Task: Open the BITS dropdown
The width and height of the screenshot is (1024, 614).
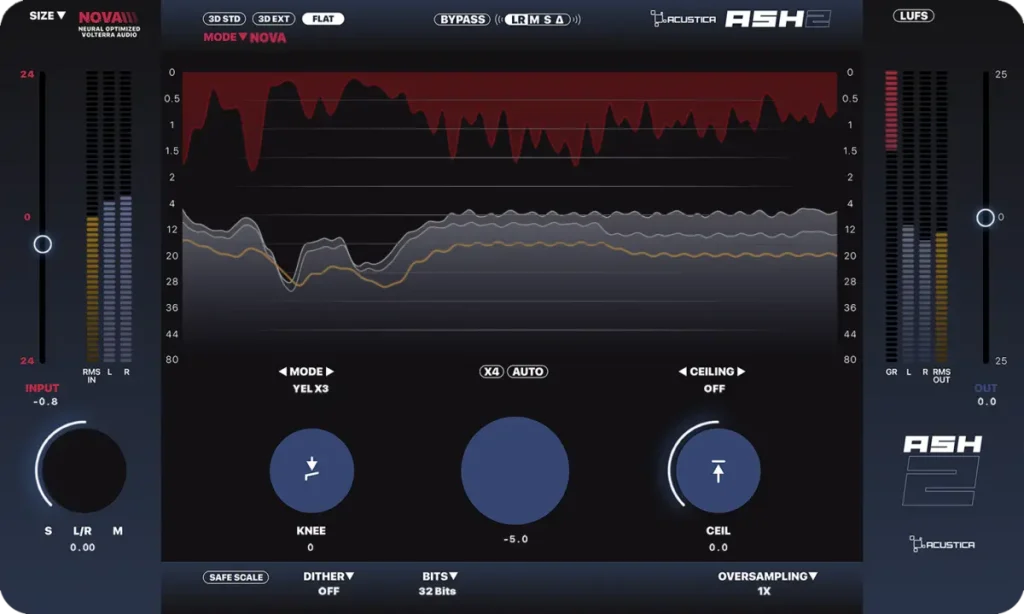Action: [x=440, y=576]
